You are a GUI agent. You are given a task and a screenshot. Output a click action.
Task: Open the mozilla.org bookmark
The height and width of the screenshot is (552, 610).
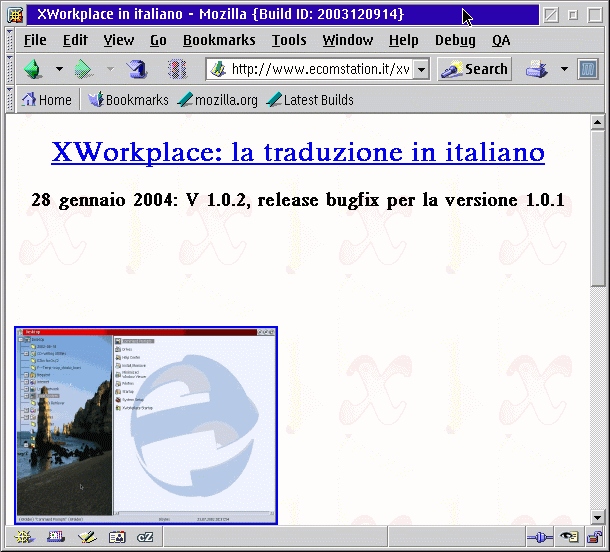coord(217,100)
